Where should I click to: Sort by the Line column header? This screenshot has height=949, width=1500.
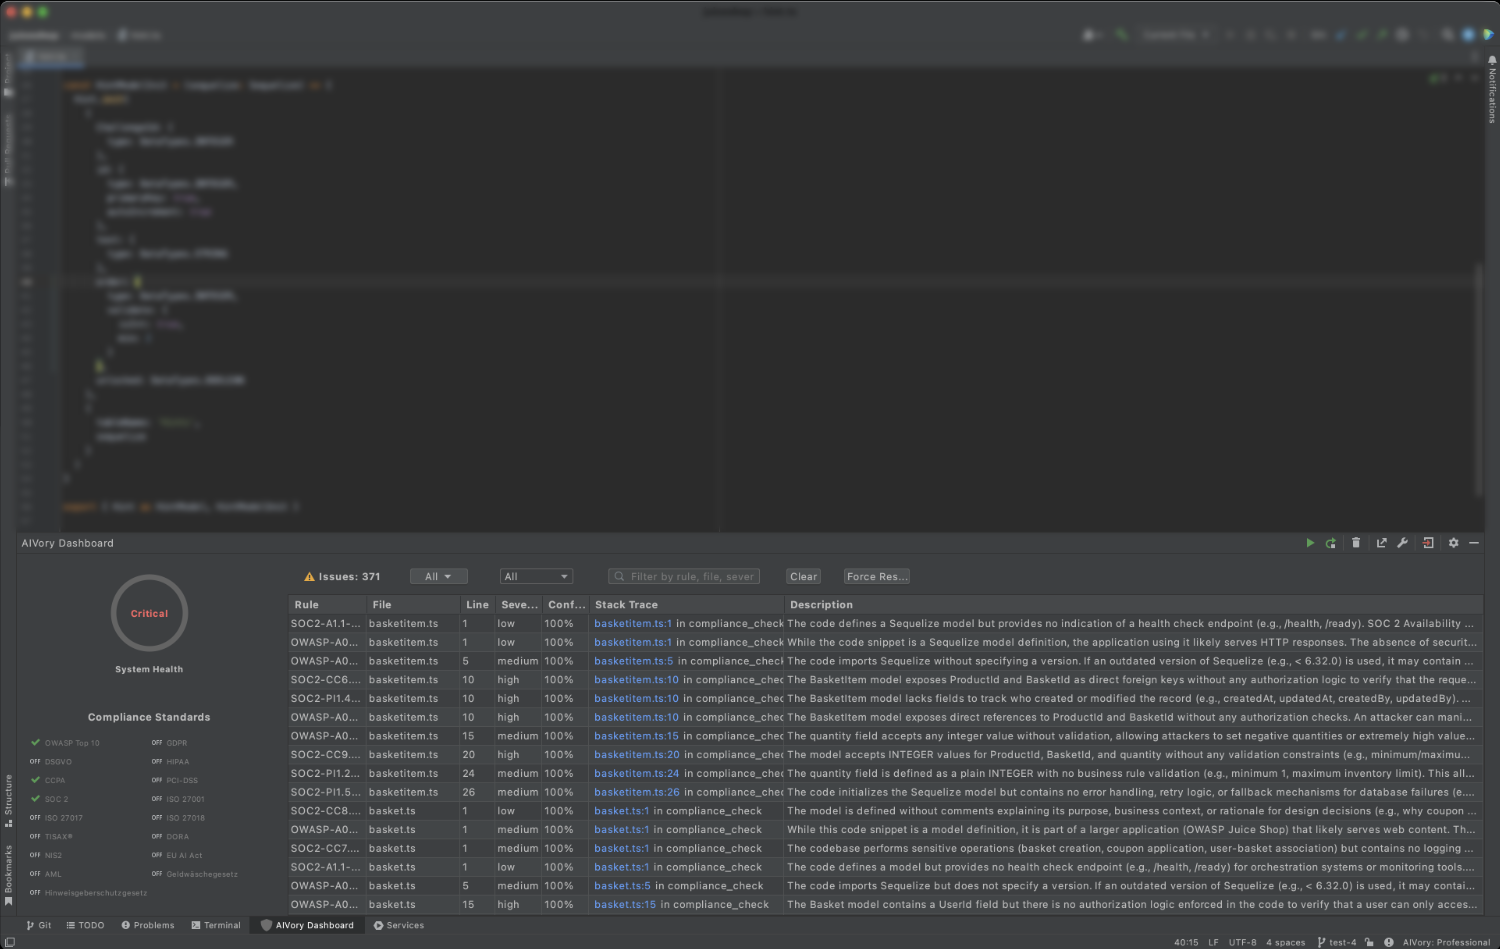pyautogui.click(x=477, y=605)
